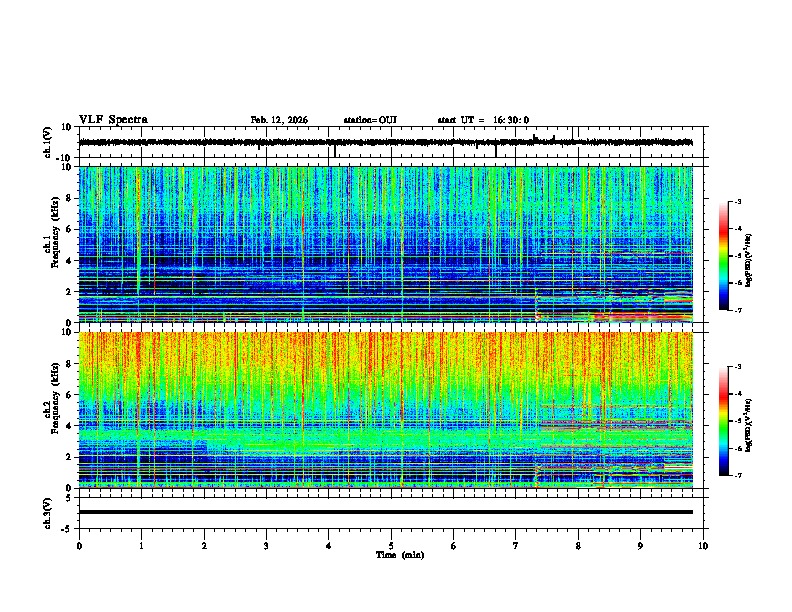Click the "VLF Spectra" plot title

[113, 120]
